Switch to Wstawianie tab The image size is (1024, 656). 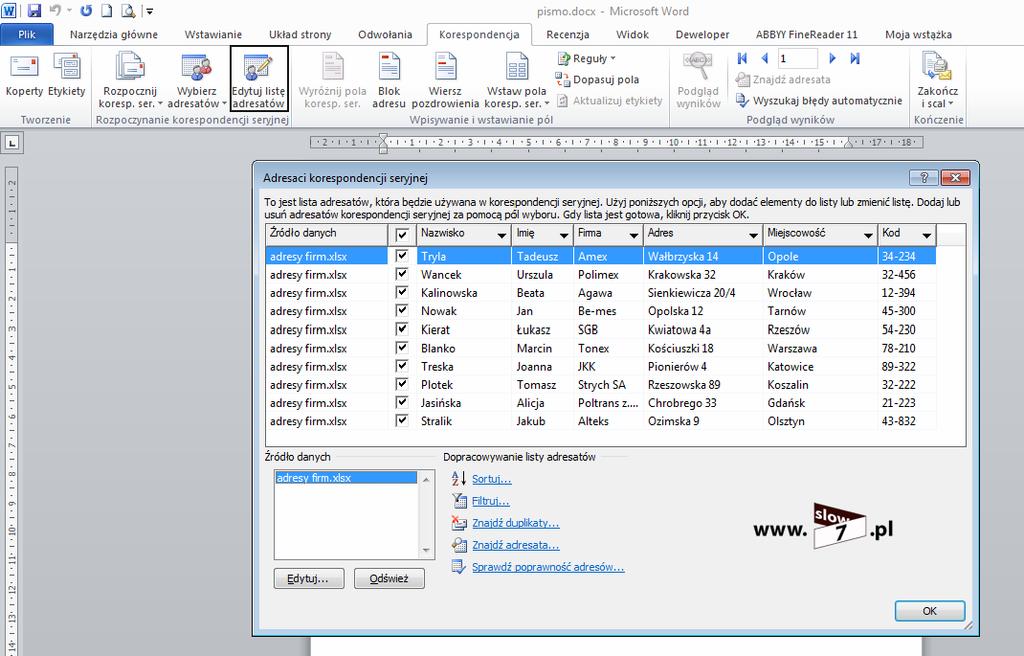[213, 35]
